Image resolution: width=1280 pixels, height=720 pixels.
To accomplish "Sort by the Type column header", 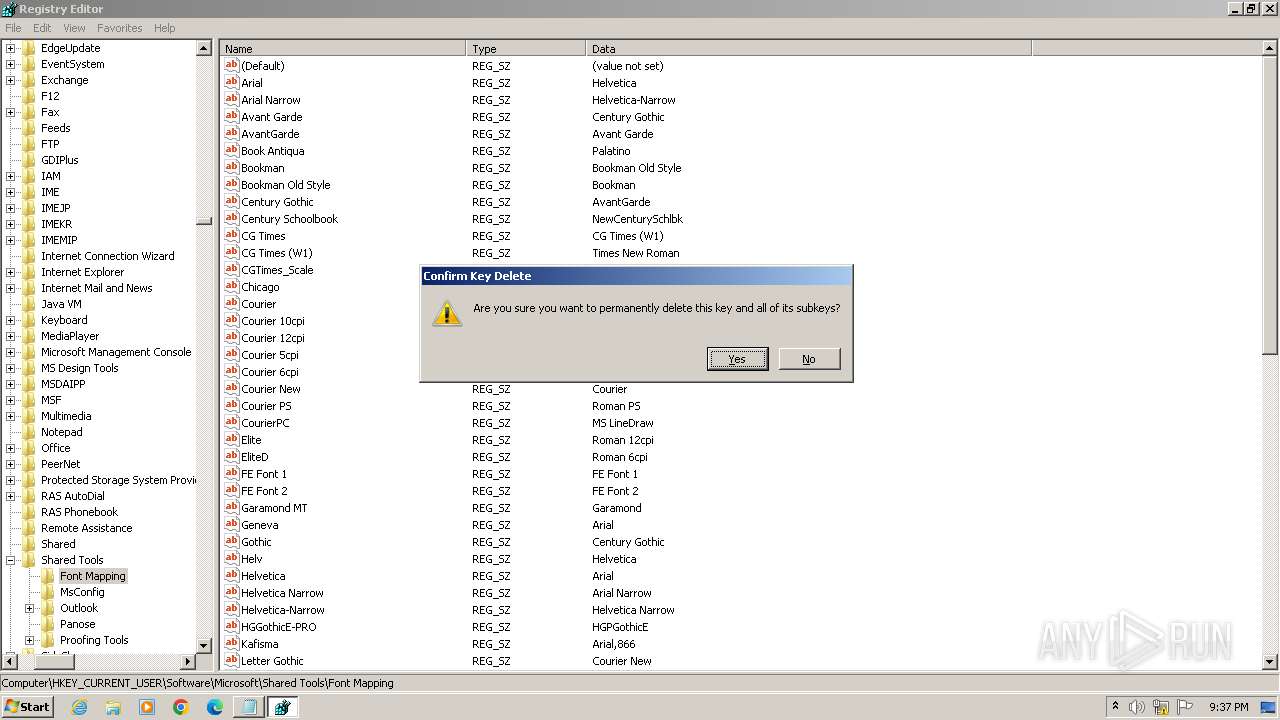I will tap(526, 48).
